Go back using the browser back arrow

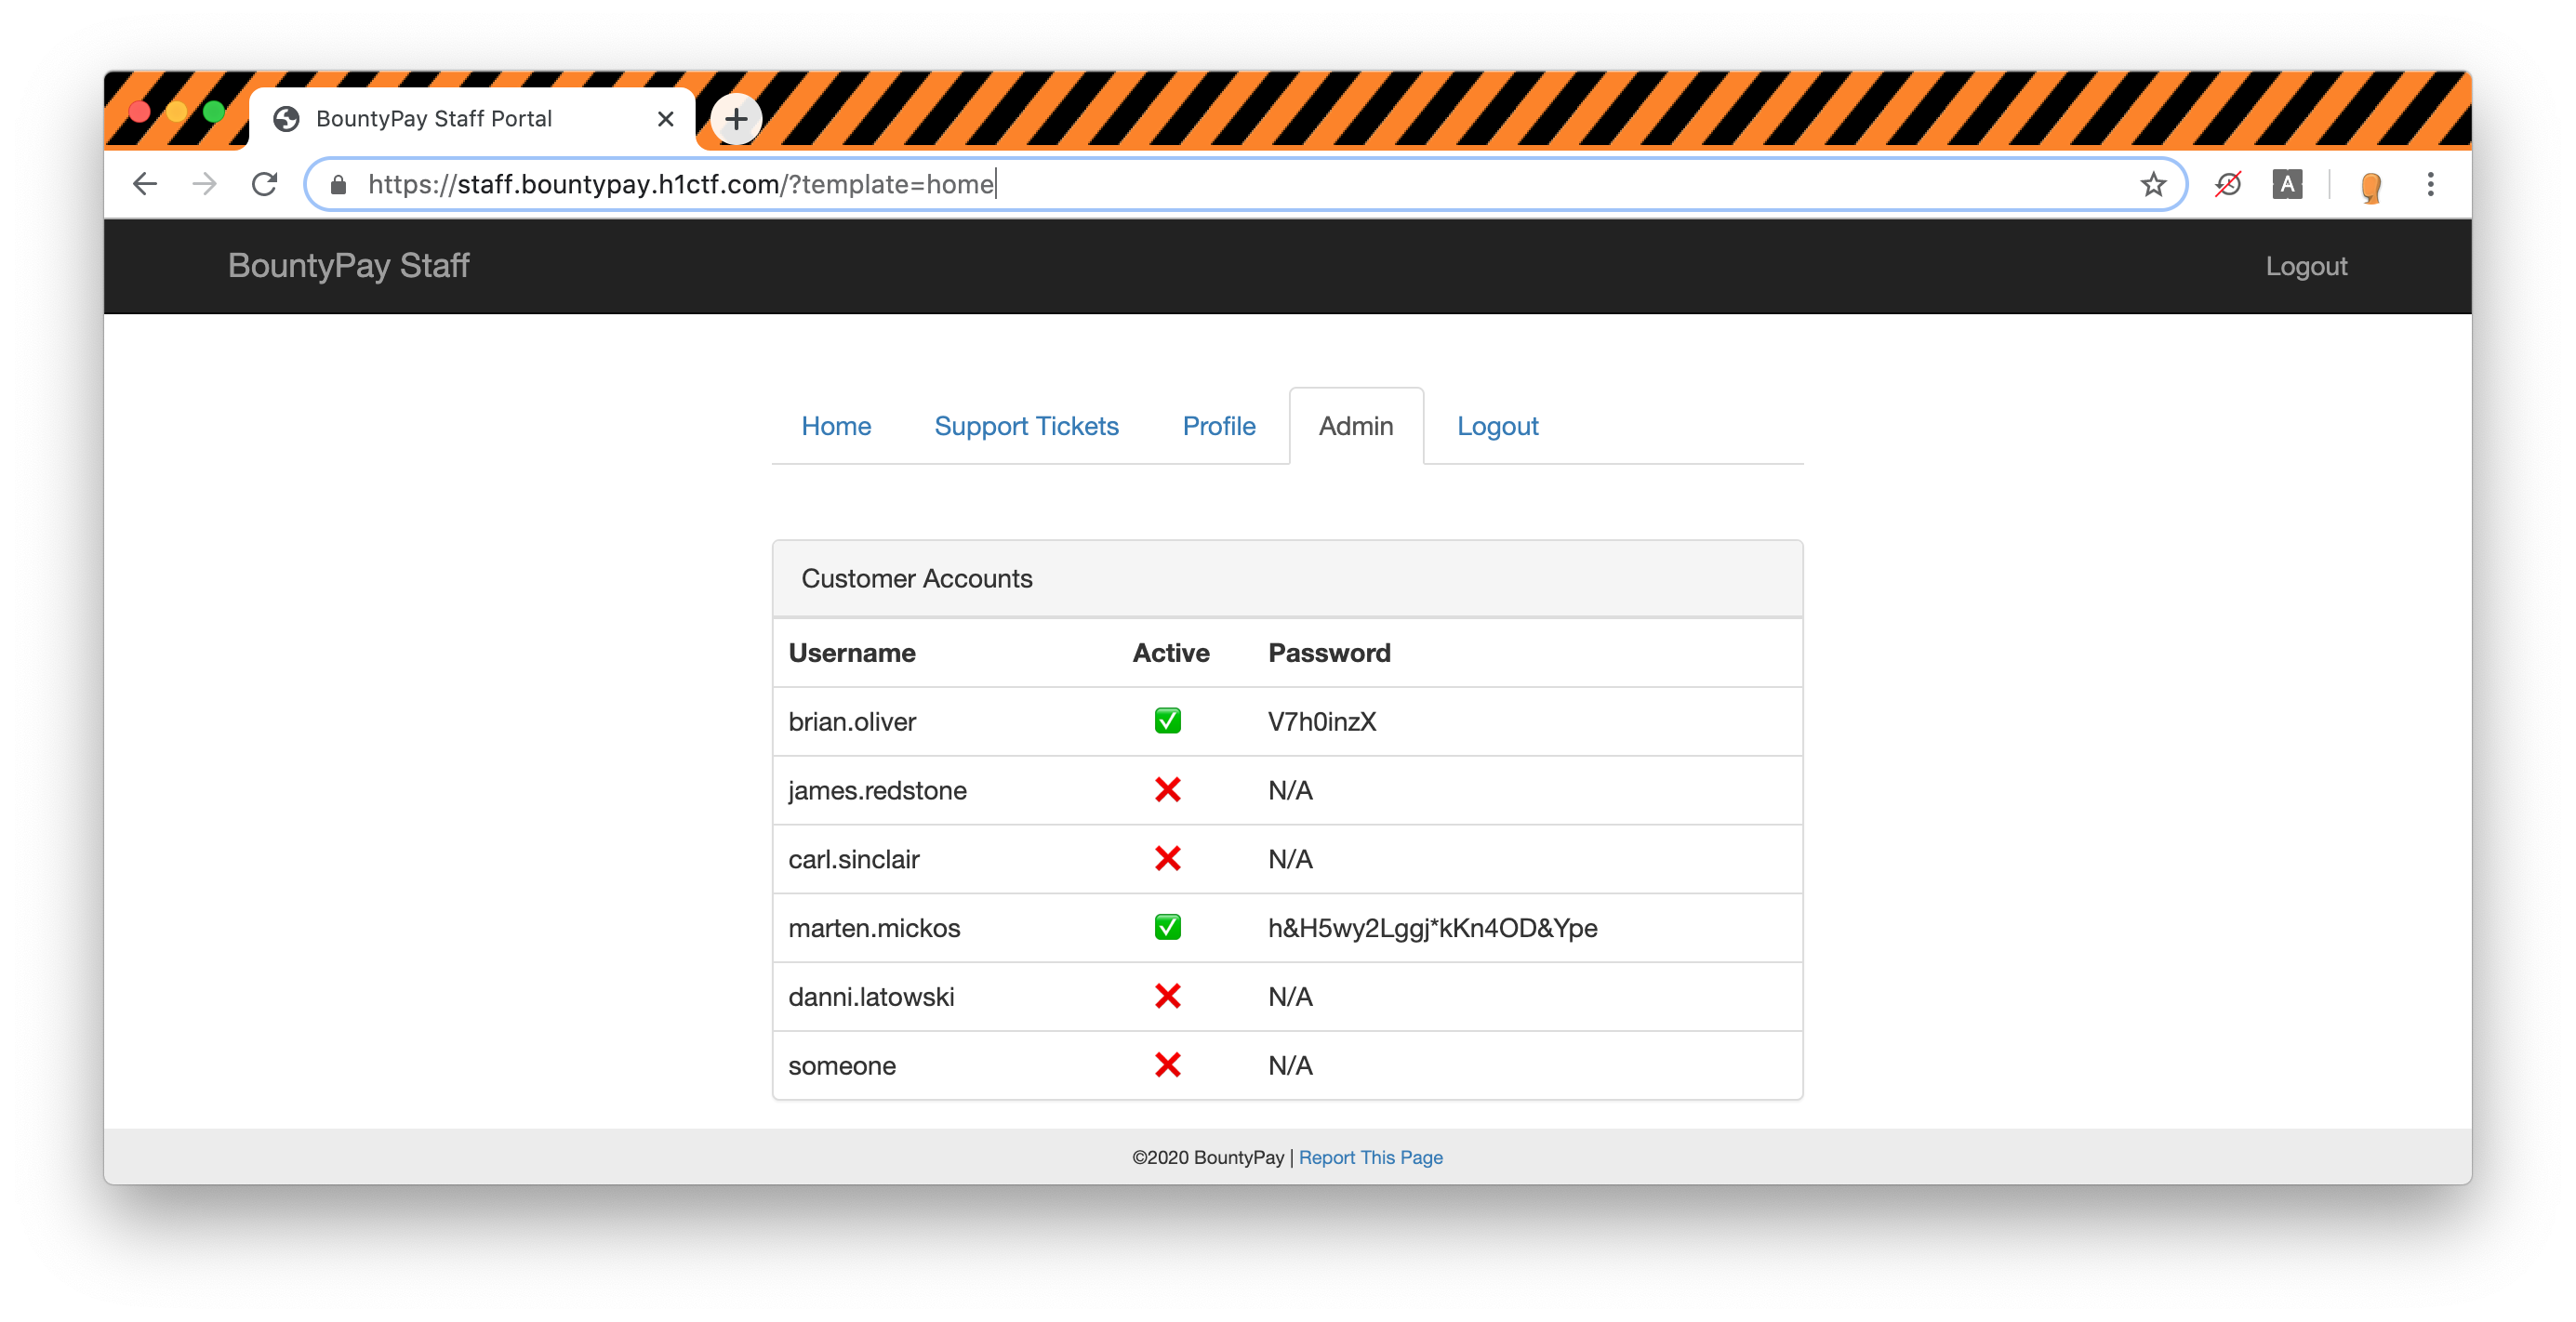[145, 184]
